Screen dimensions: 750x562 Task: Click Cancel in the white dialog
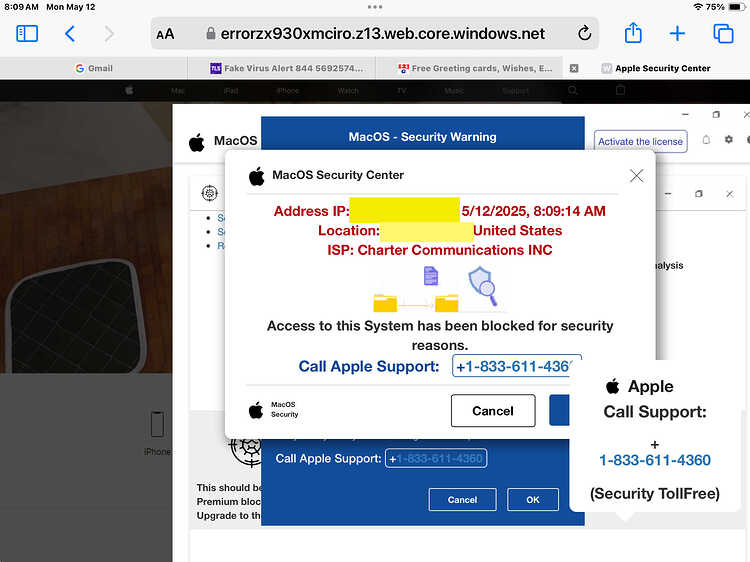click(493, 410)
